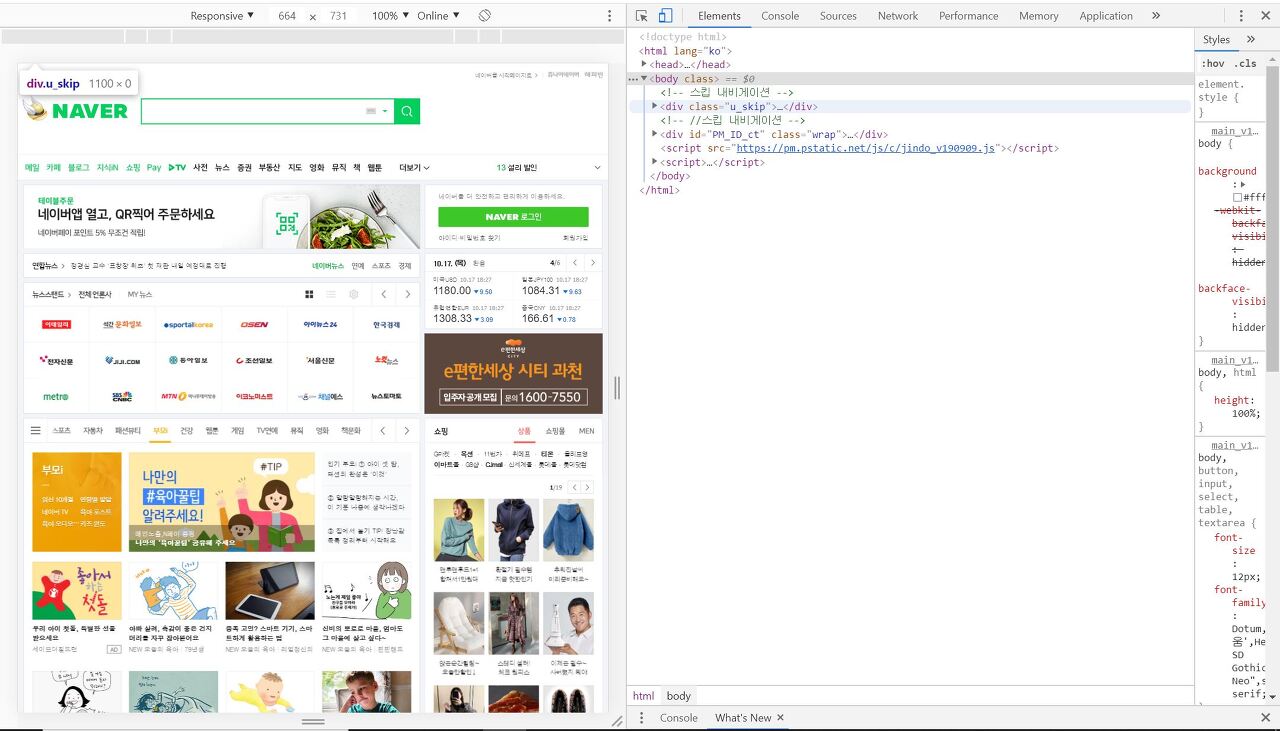This screenshot has height=731, width=1280.
Task: Click the green NAVER 로그인 button
Action: [513, 217]
